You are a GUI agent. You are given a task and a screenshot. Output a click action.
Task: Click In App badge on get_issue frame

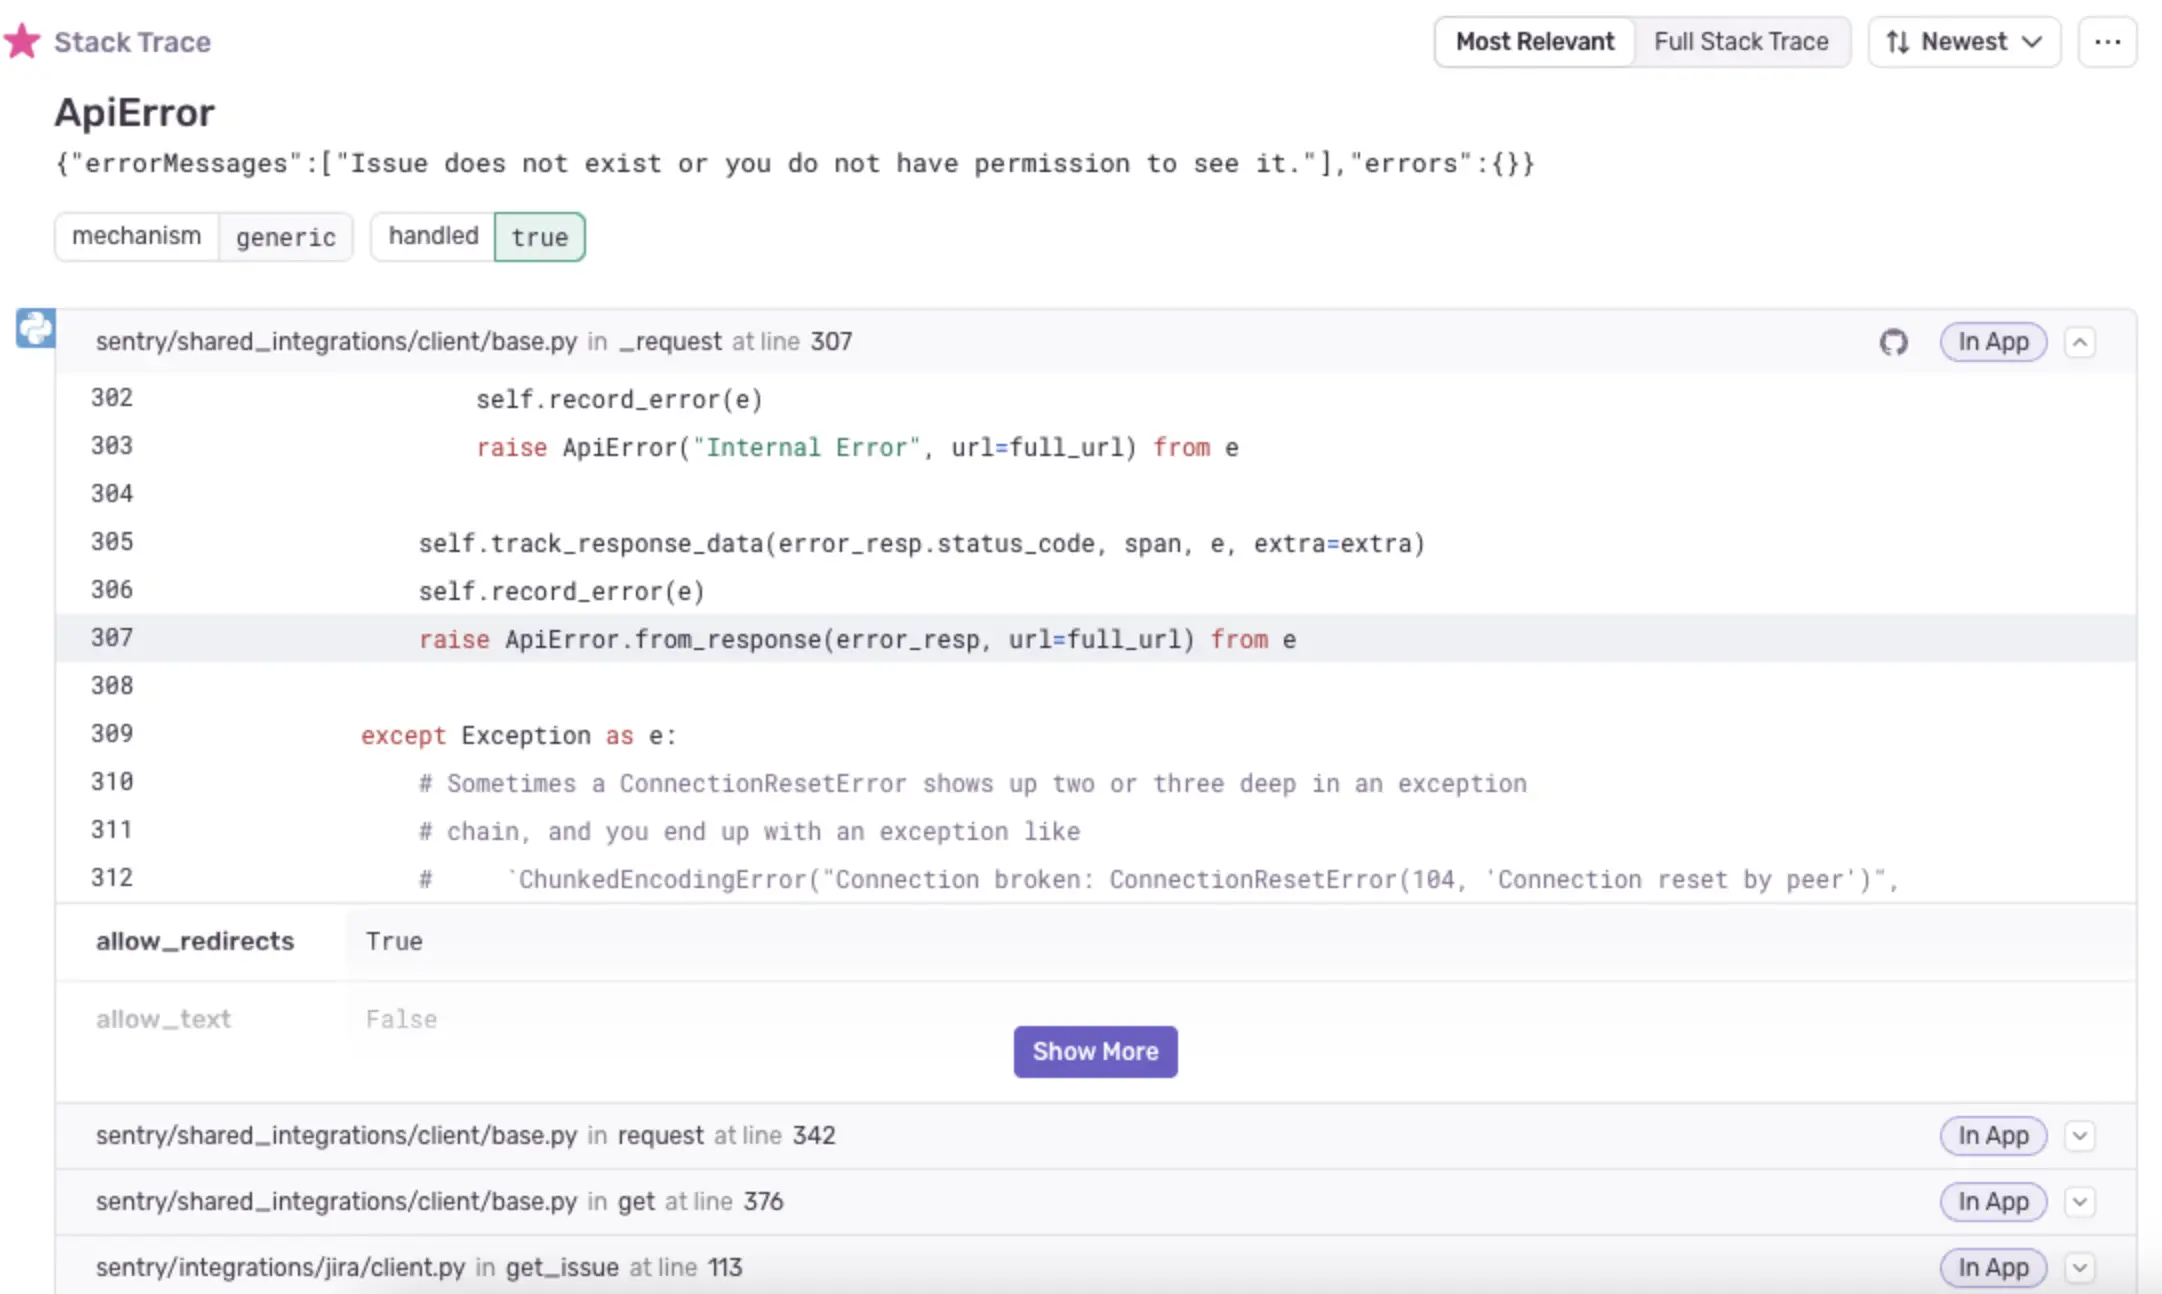[x=1993, y=1268]
